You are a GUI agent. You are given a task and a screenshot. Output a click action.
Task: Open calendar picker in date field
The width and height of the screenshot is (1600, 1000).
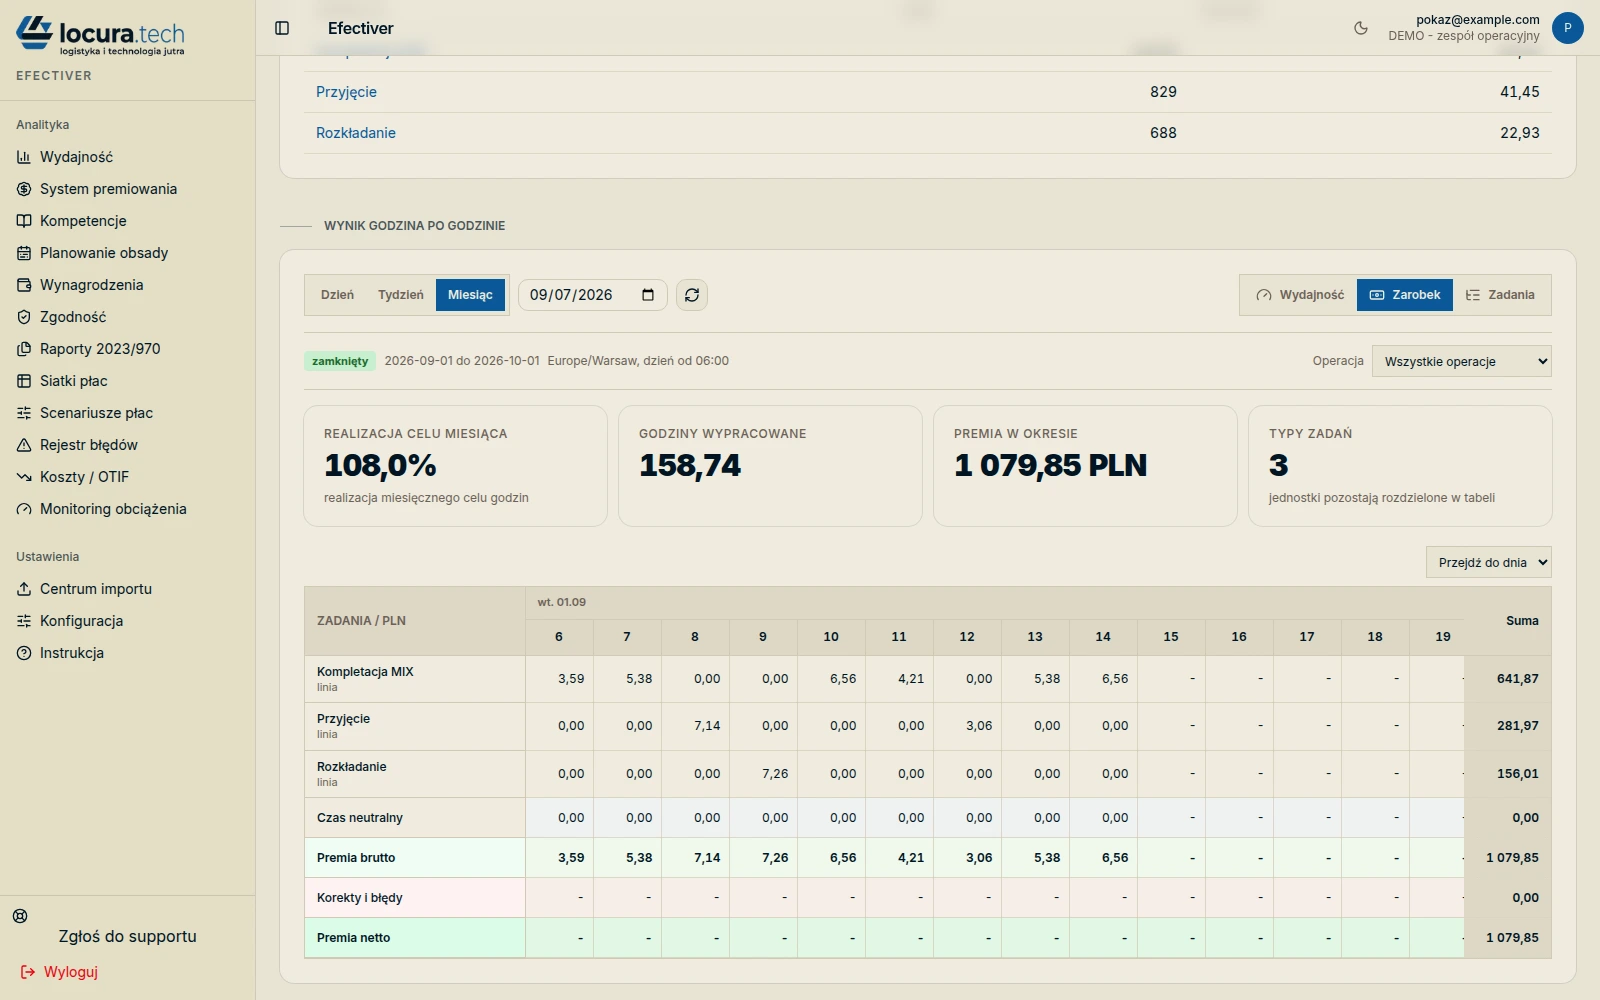pyautogui.click(x=648, y=295)
